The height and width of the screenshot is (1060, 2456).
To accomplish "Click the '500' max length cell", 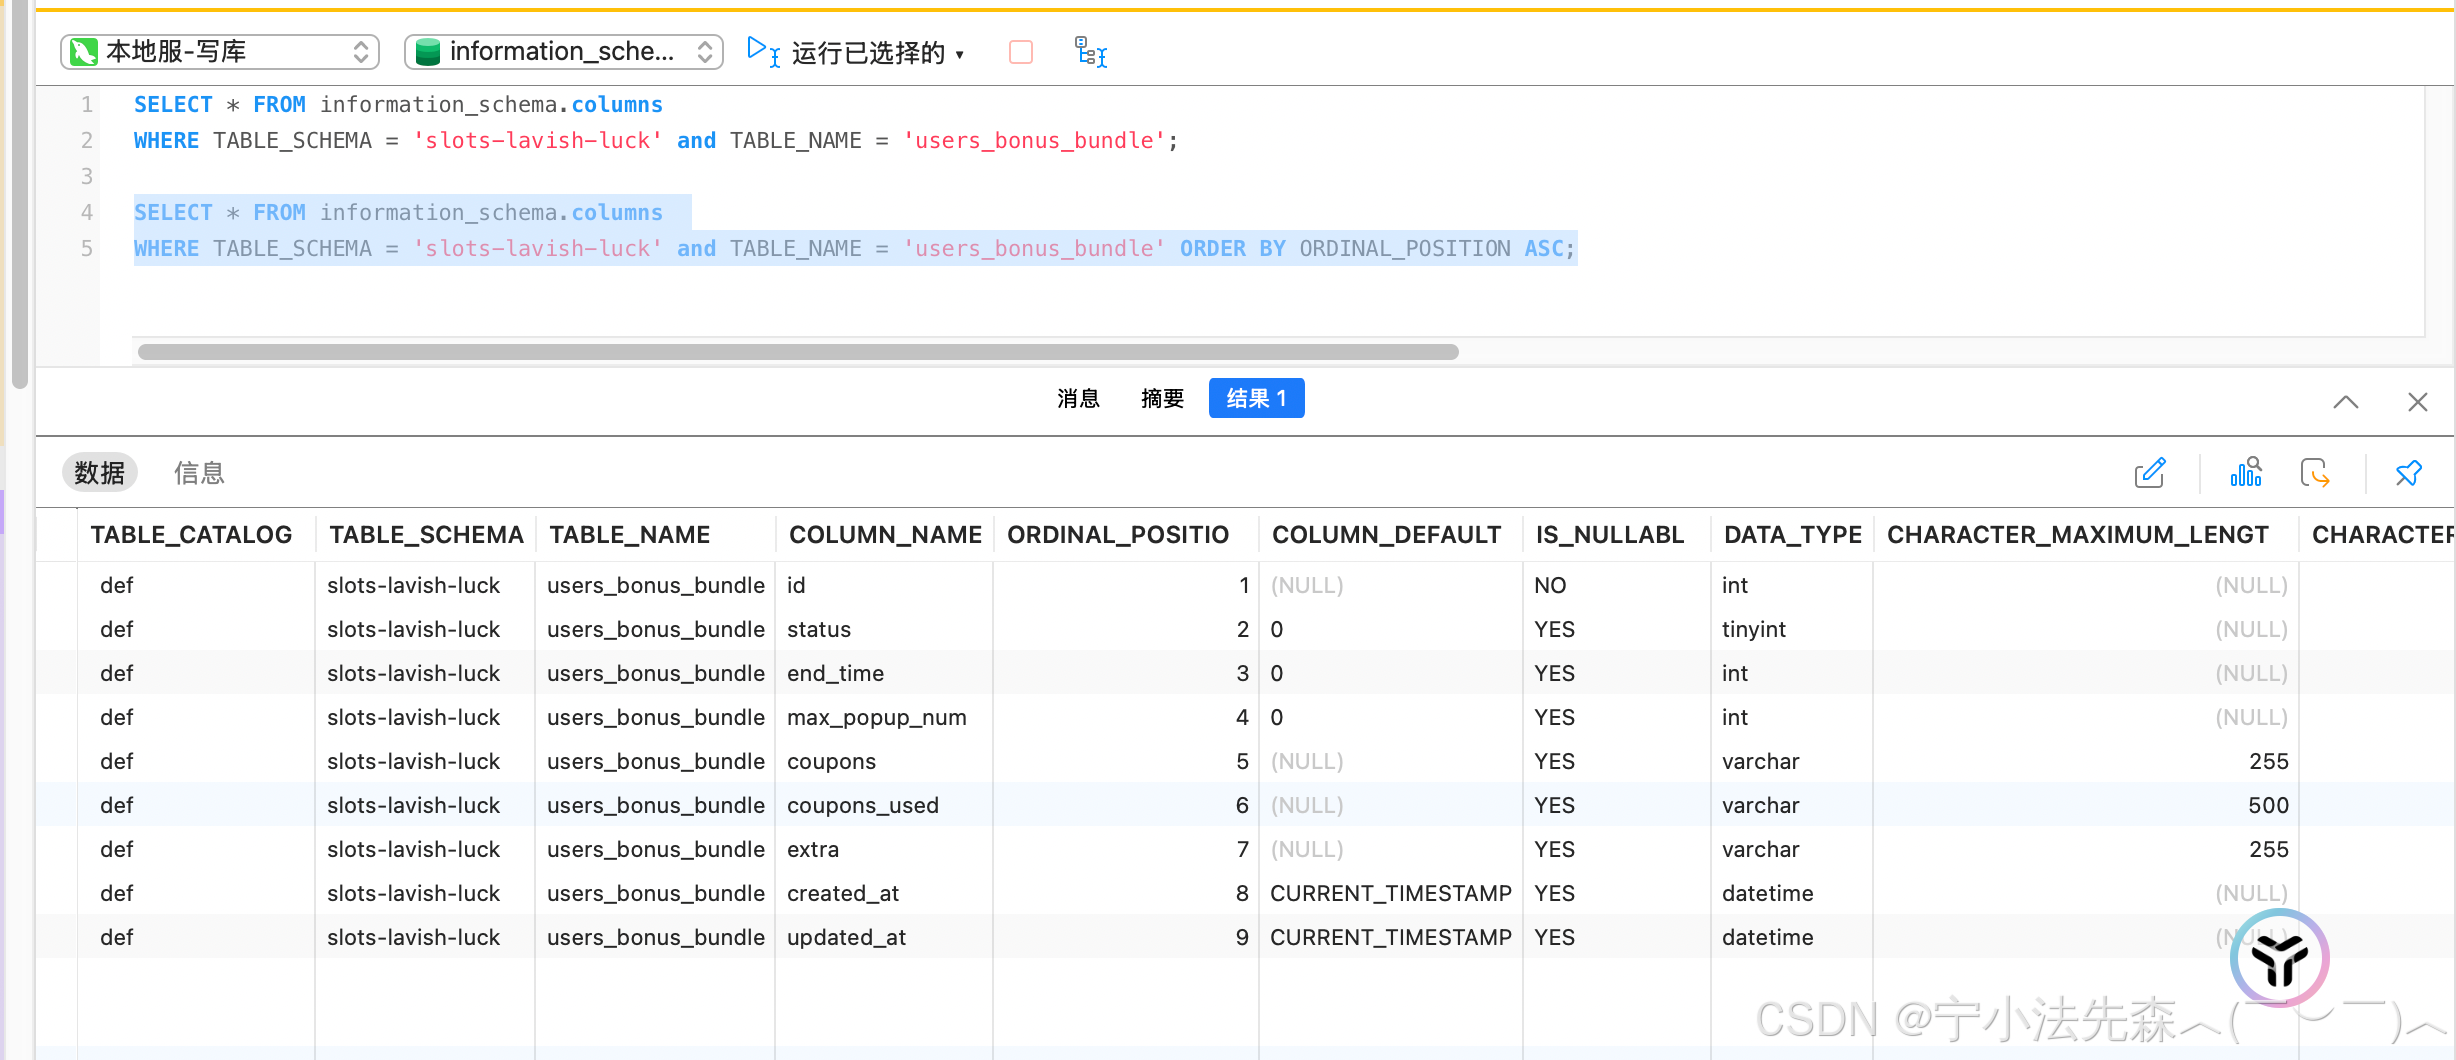I will [2086, 805].
